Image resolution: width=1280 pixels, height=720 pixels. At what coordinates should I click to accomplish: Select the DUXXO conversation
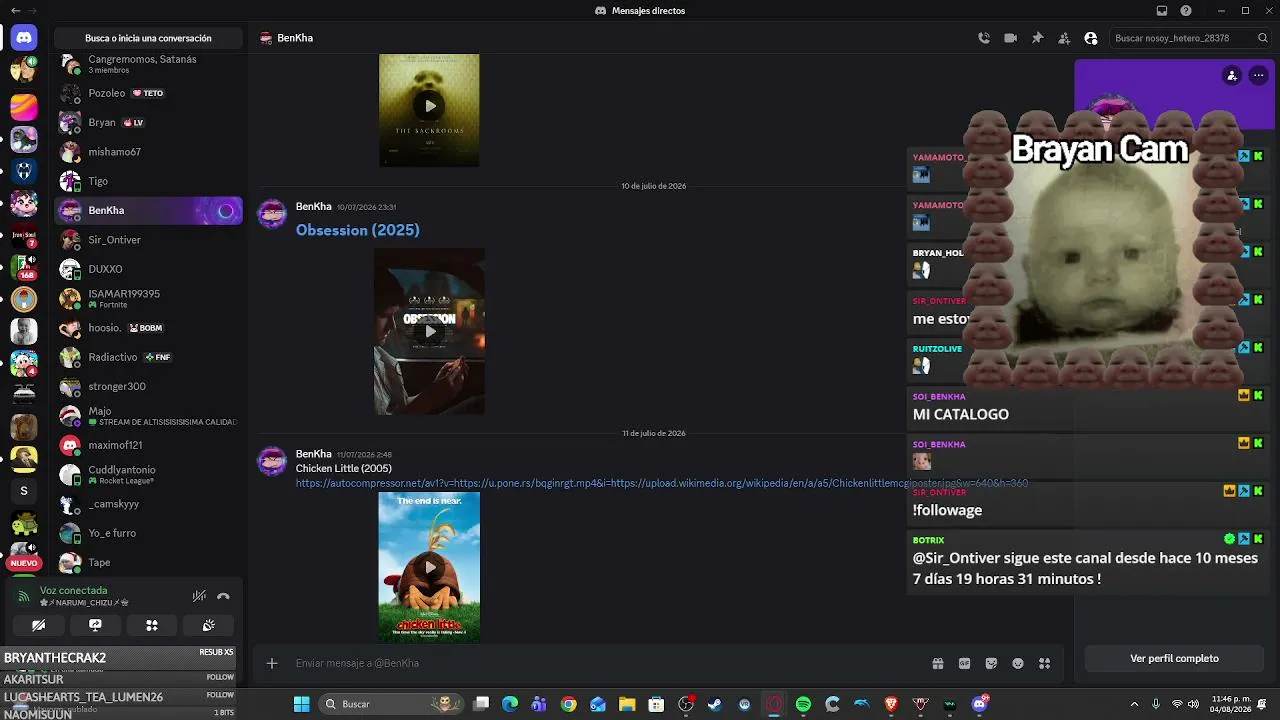148,269
